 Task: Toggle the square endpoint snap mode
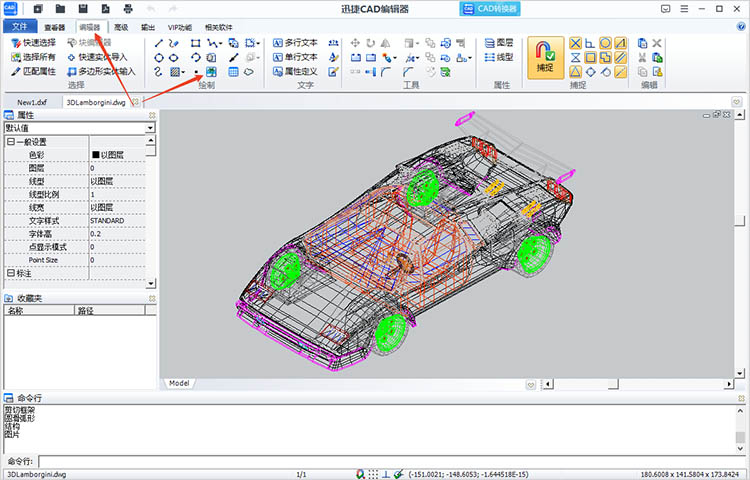pyautogui.click(x=590, y=58)
